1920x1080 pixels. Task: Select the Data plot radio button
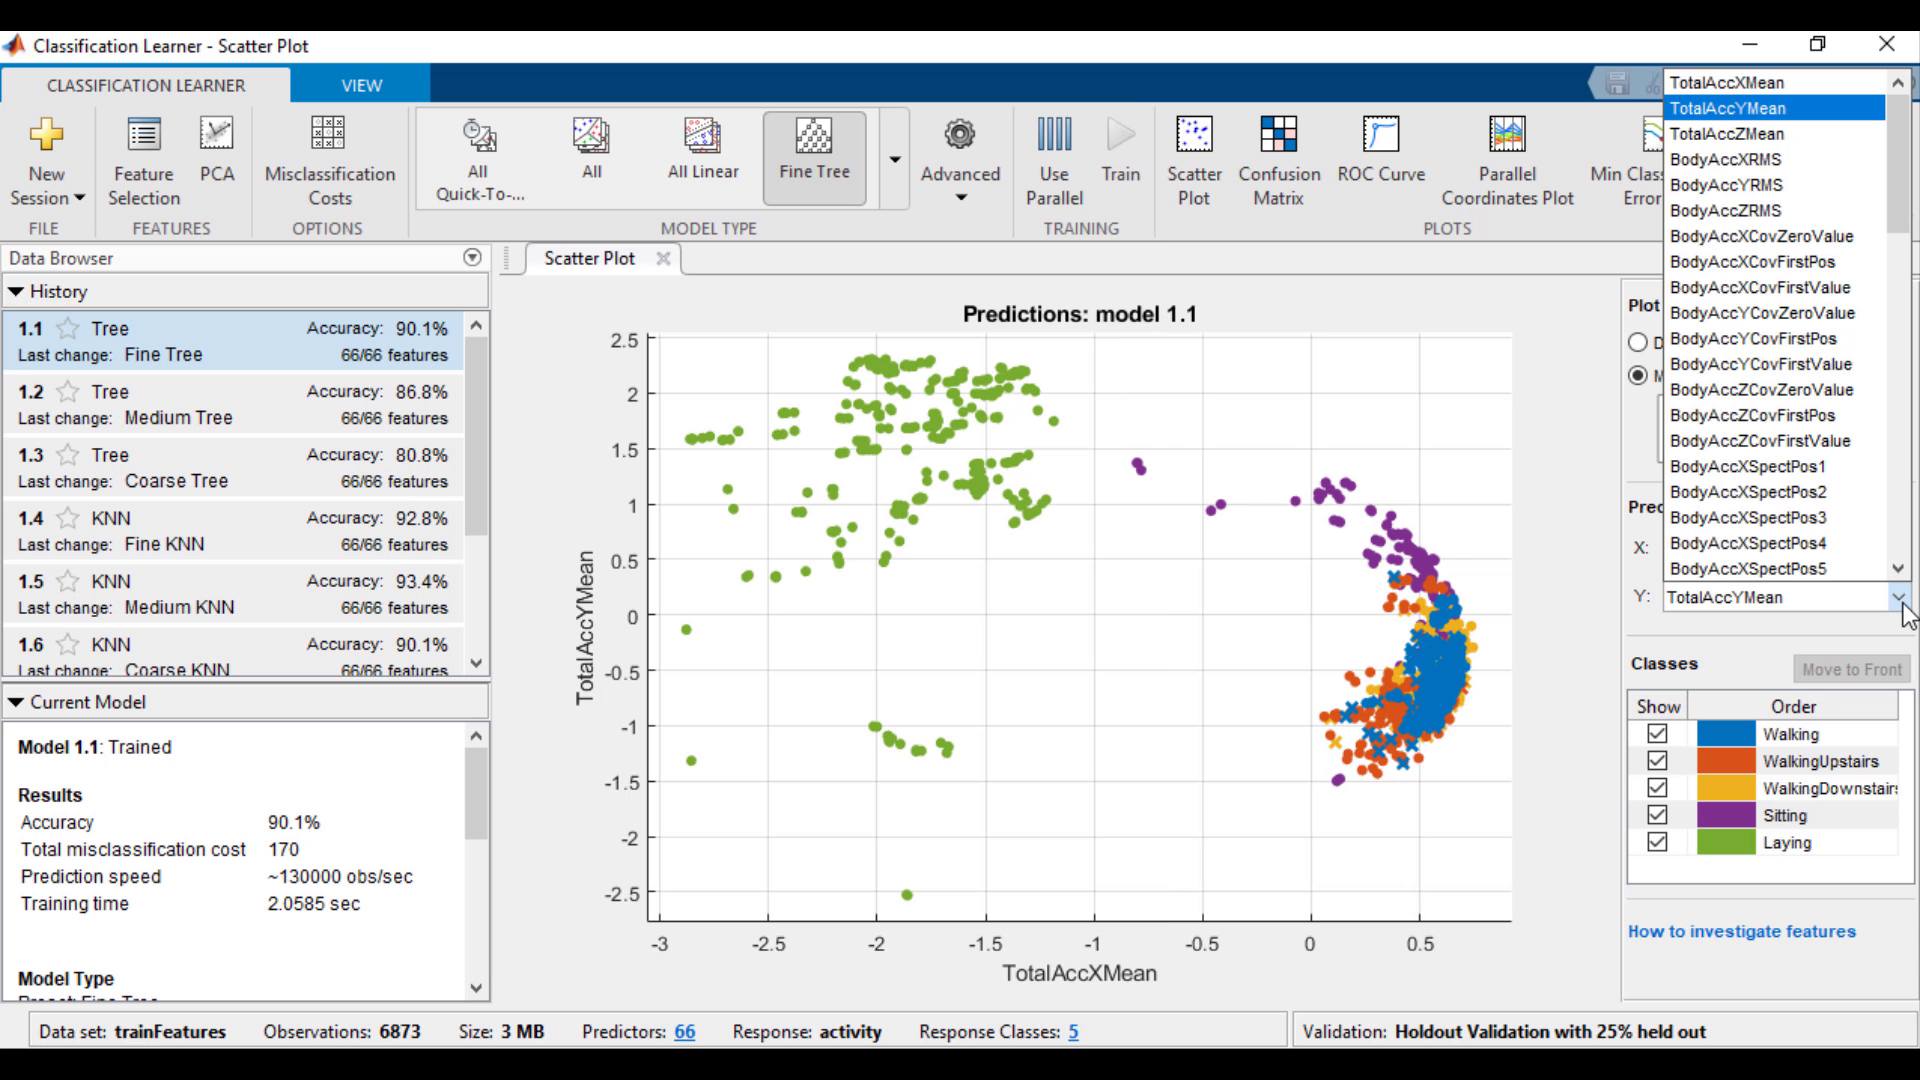point(1638,342)
